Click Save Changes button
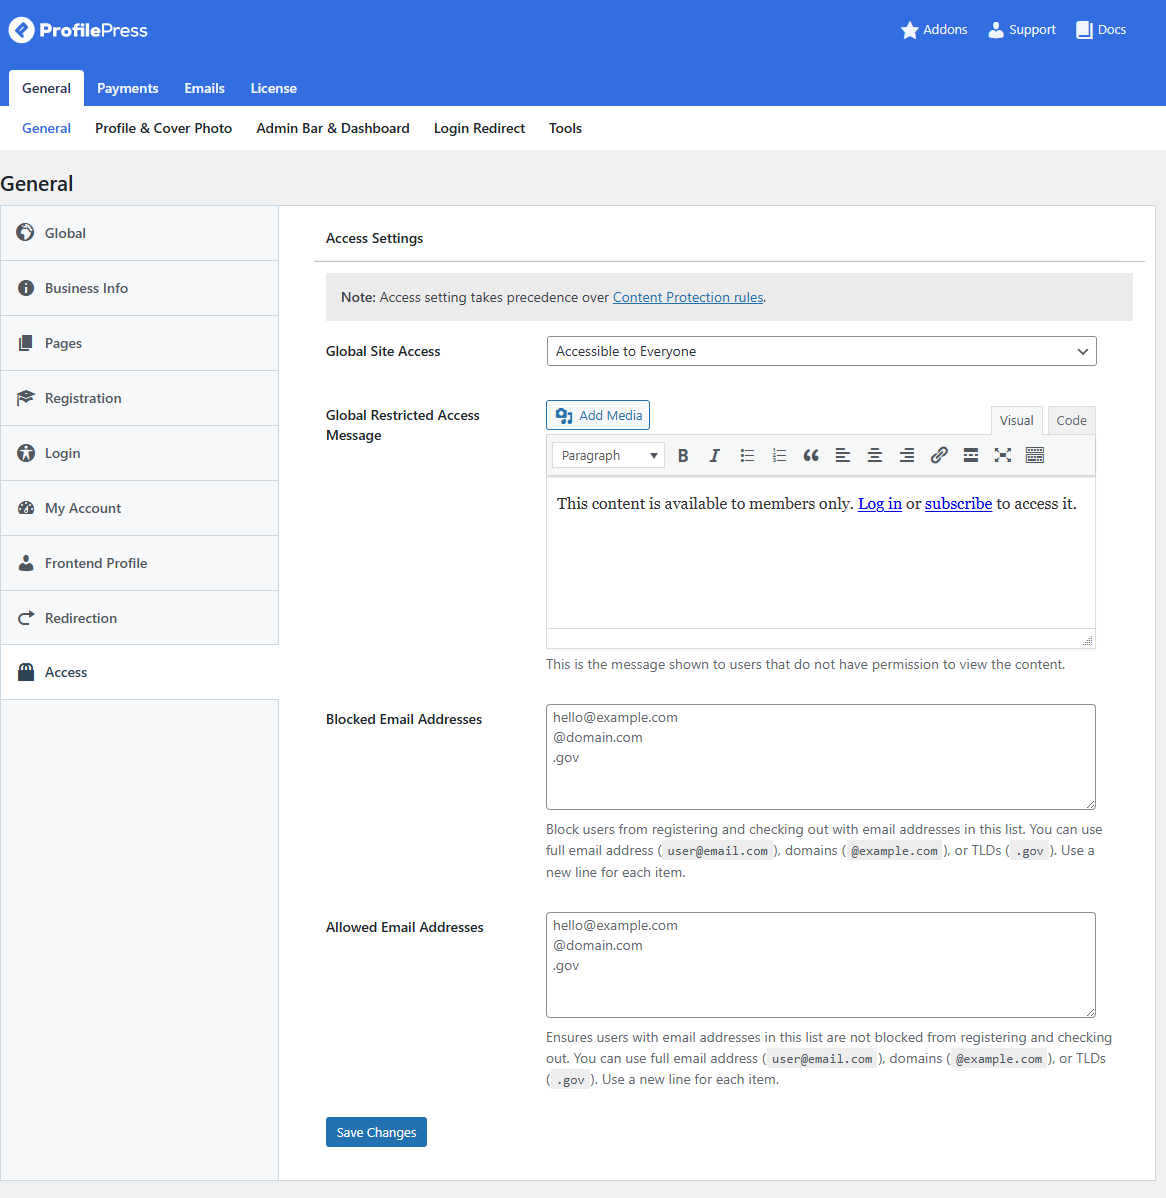The height and width of the screenshot is (1198, 1166). (376, 1132)
